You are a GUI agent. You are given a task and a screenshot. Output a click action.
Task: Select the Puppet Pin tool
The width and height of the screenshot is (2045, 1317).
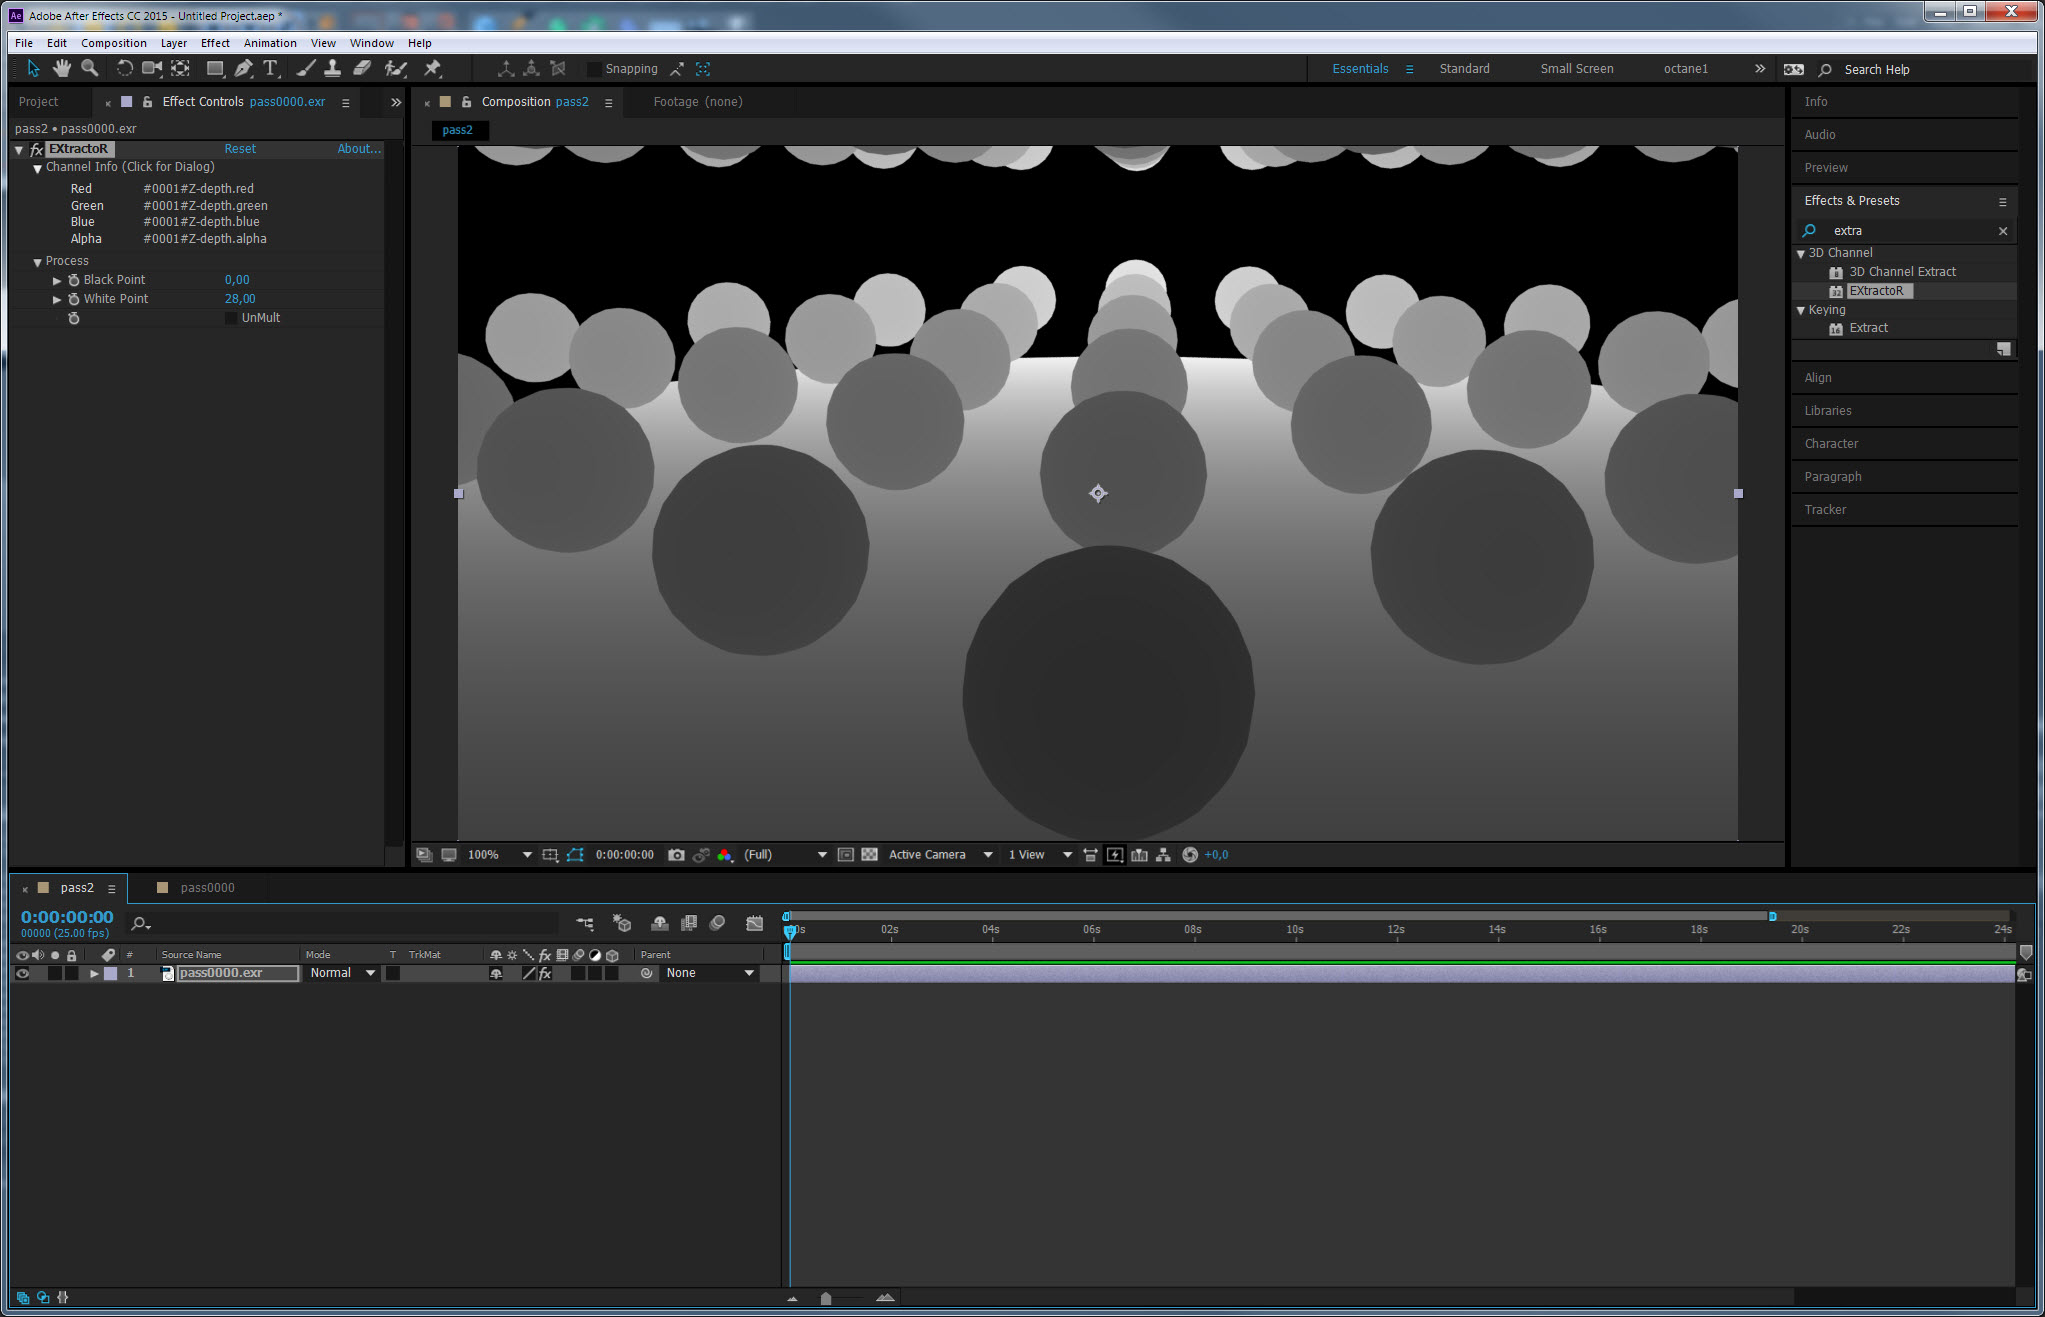pyautogui.click(x=432, y=68)
